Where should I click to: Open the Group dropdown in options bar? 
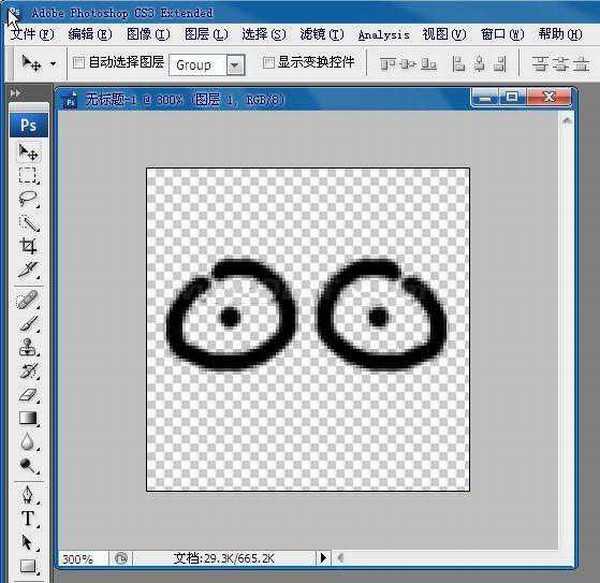click(x=235, y=64)
